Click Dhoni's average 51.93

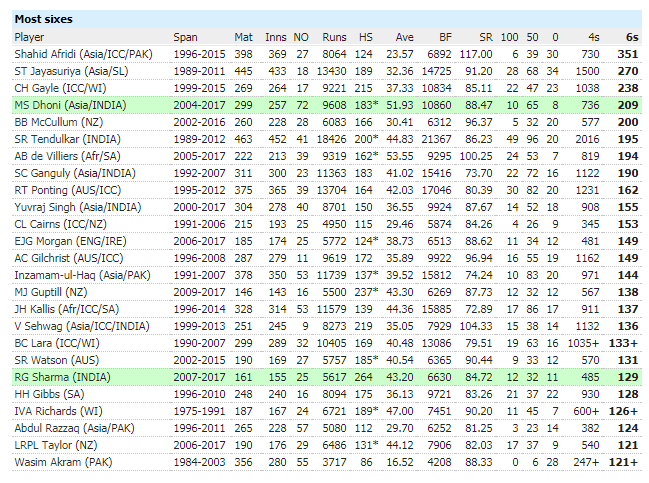pos(400,105)
